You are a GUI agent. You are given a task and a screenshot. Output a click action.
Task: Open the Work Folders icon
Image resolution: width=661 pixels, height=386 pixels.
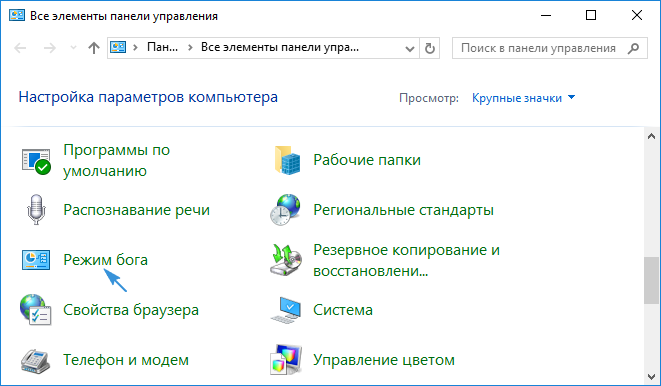tap(287, 160)
